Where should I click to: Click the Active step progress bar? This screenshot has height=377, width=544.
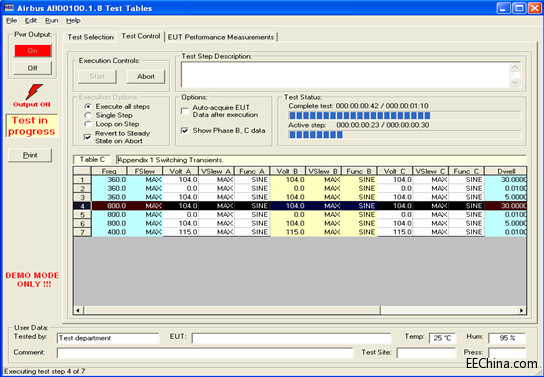click(405, 135)
